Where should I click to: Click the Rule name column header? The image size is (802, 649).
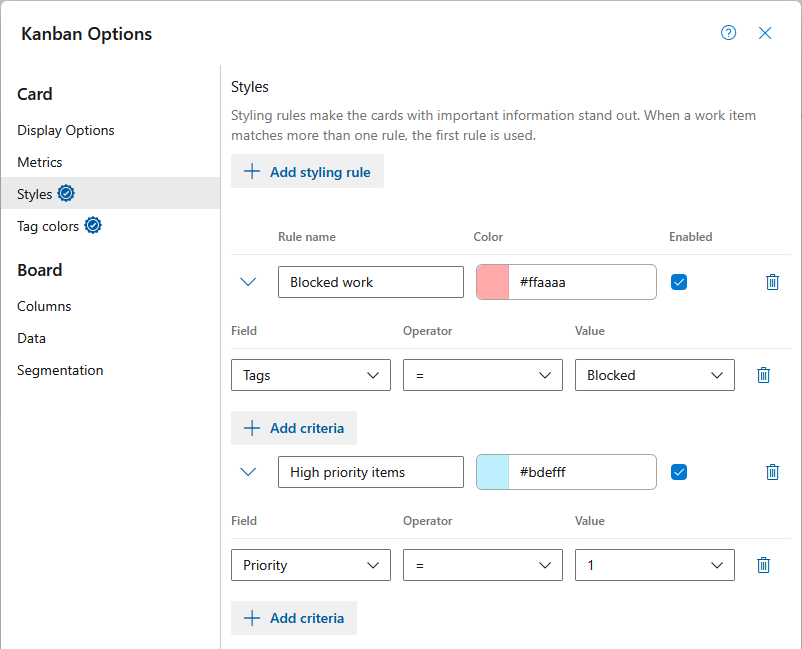(x=307, y=237)
